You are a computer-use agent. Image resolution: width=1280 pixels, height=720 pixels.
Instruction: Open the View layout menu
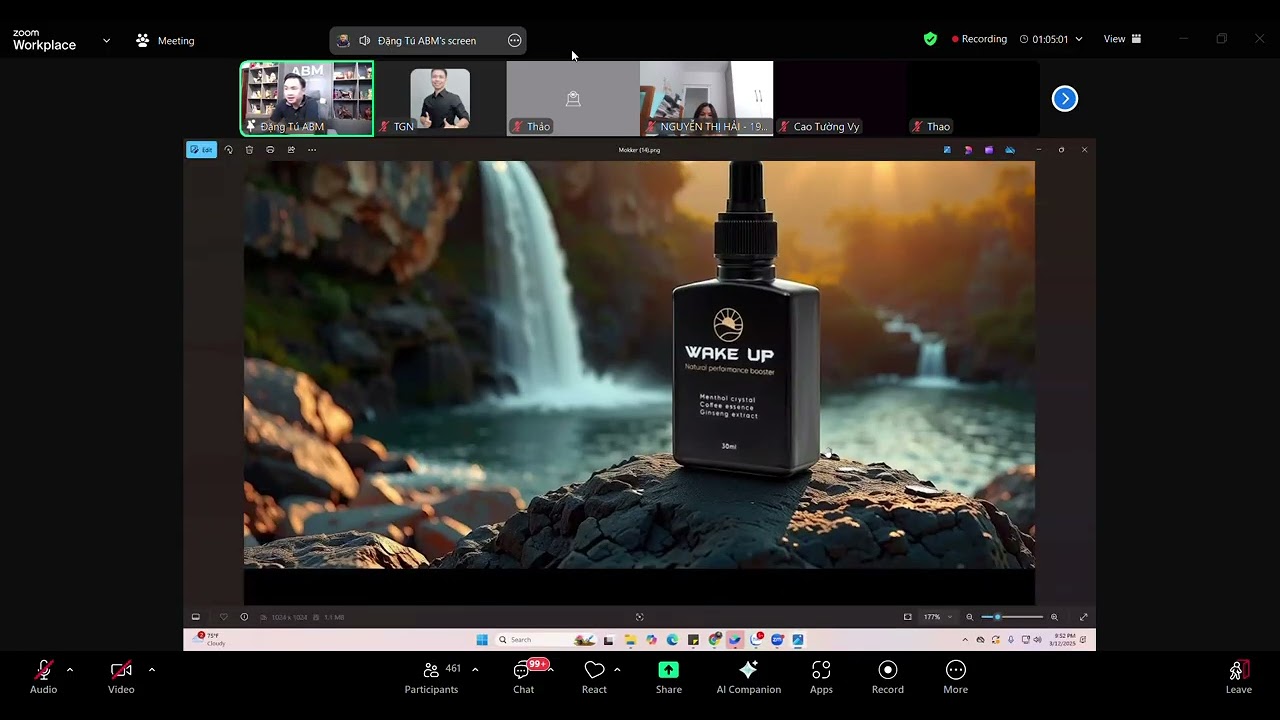[x=1122, y=39]
